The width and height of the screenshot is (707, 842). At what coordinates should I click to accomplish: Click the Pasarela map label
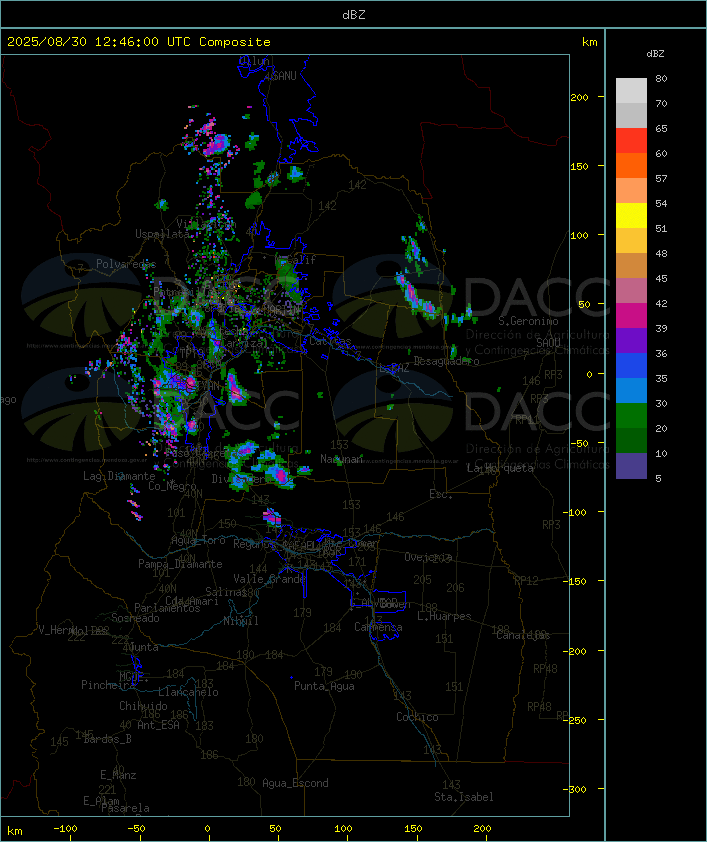(125, 808)
